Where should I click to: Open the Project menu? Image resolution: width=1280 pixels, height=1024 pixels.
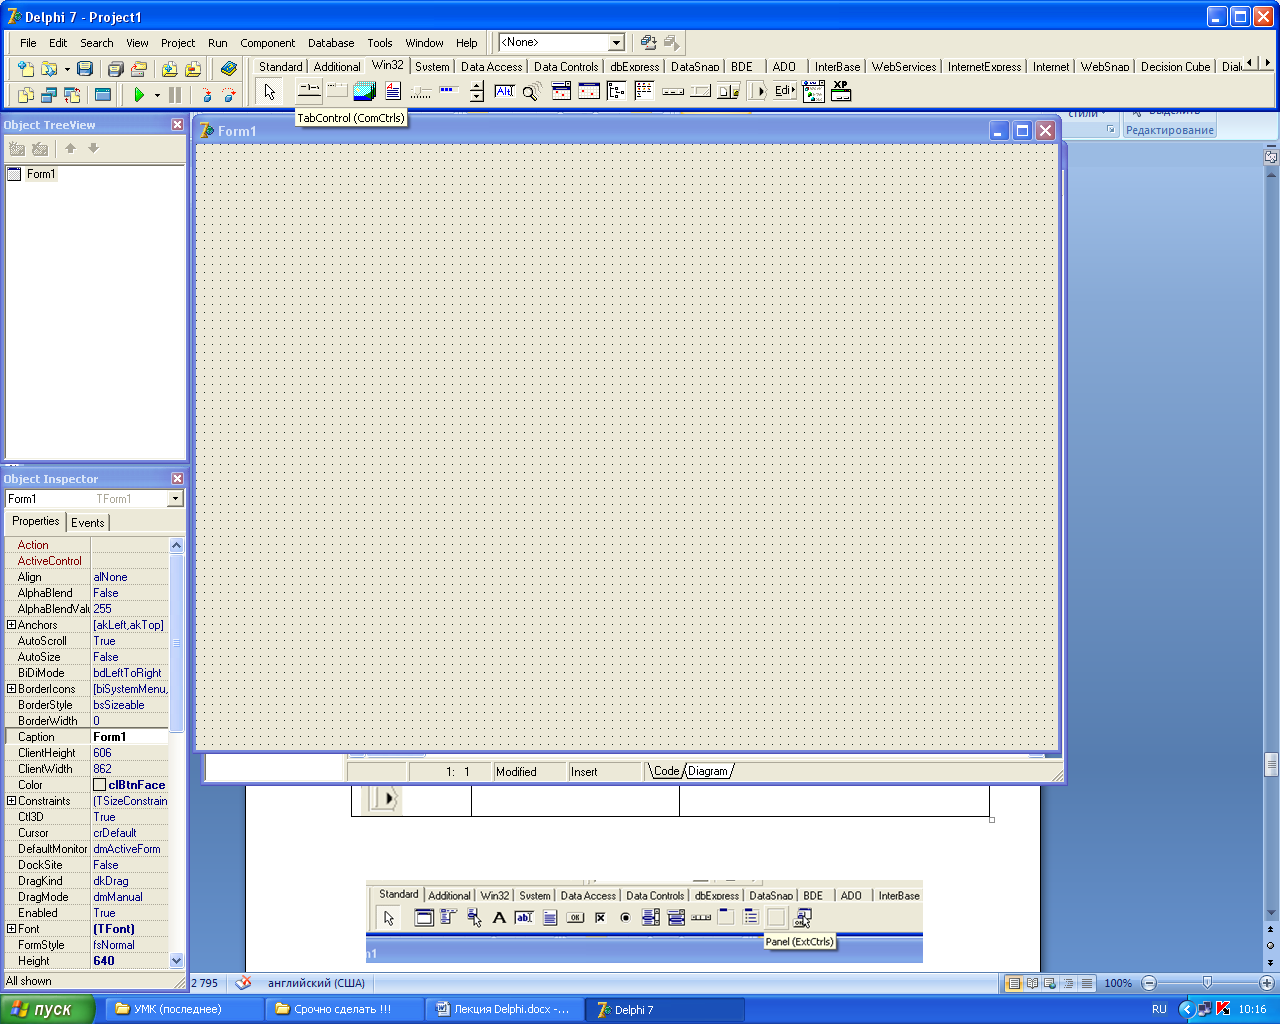click(178, 43)
